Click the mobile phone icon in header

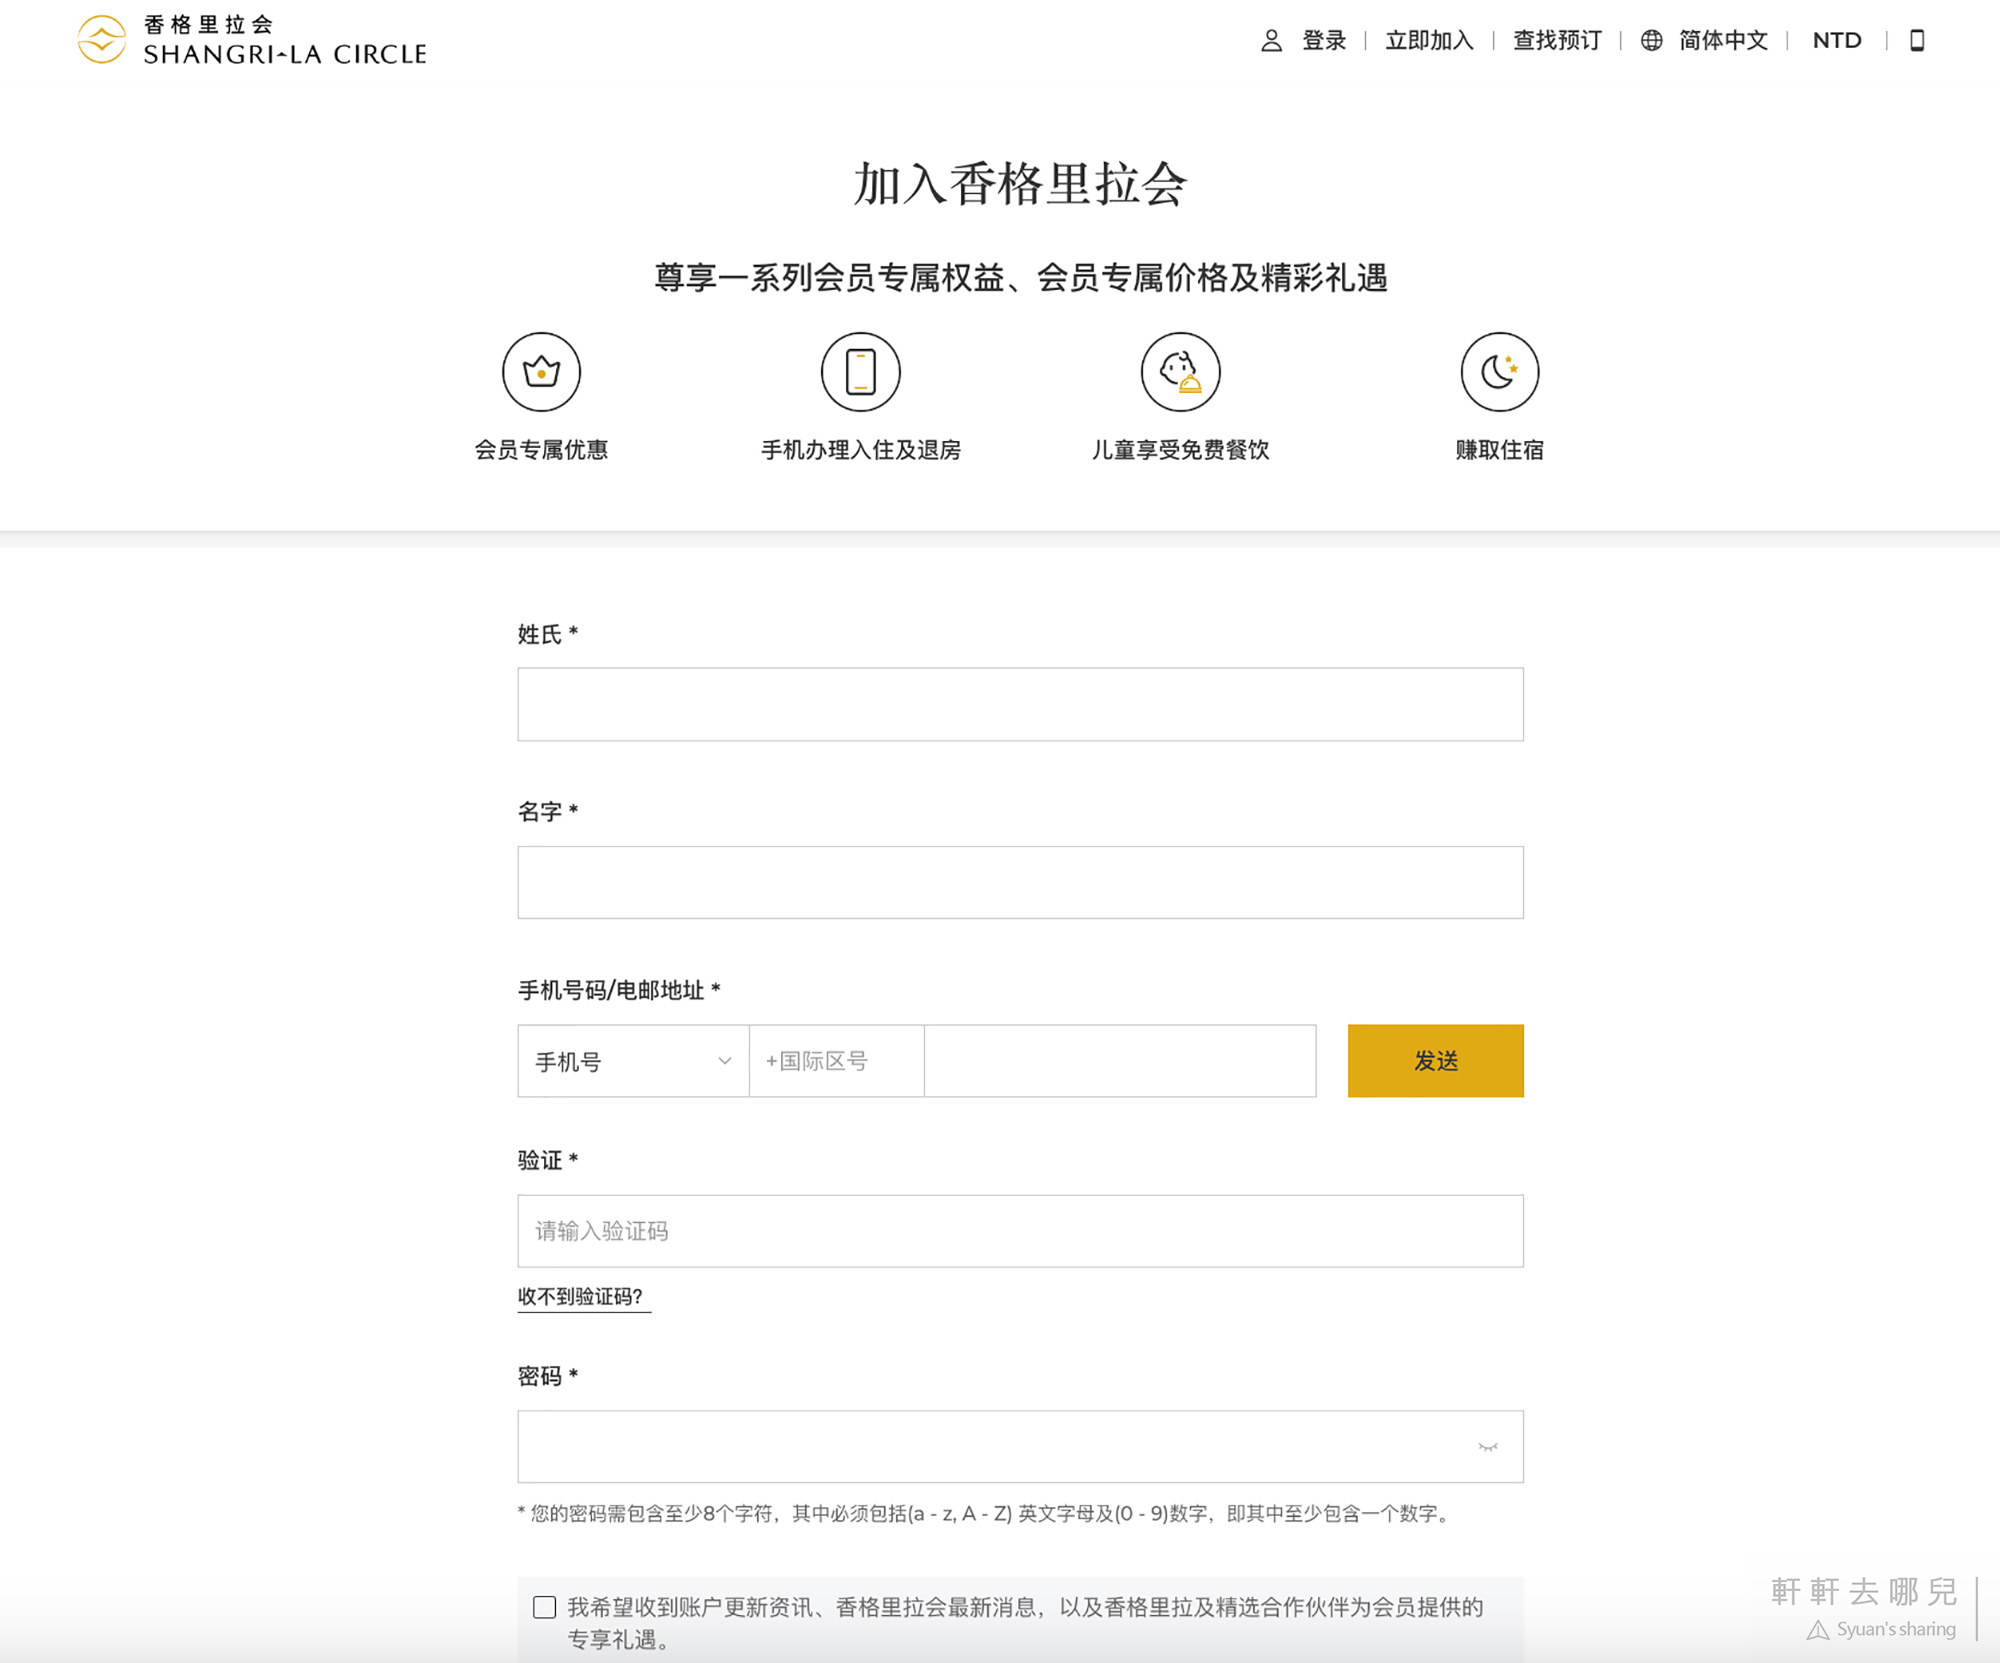point(1917,41)
